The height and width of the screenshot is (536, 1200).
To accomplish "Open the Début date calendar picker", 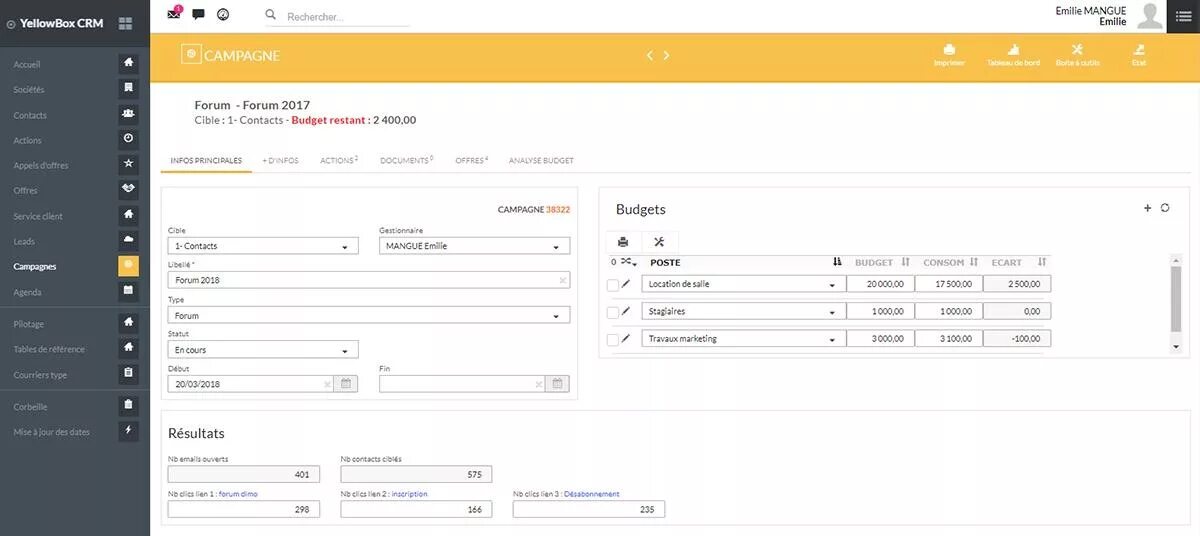I will pyautogui.click(x=346, y=383).
